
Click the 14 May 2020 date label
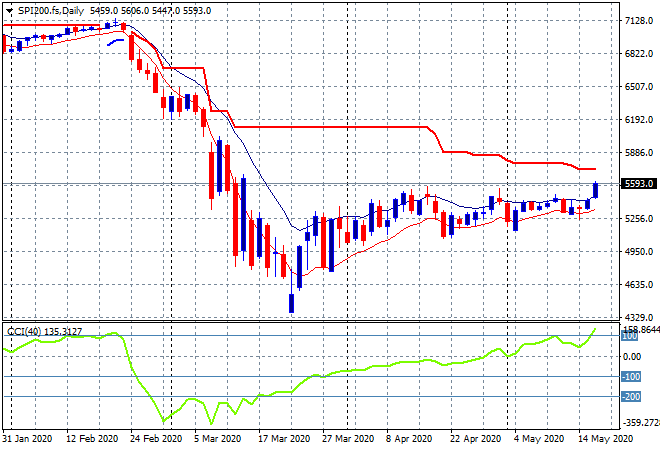pyautogui.click(x=605, y=439)
